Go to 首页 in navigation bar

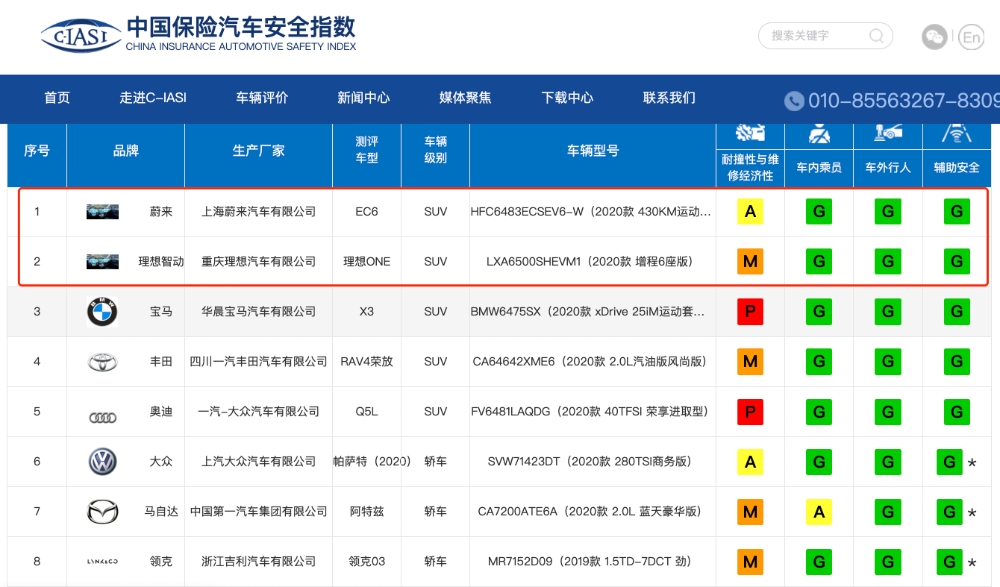(57, 98)
